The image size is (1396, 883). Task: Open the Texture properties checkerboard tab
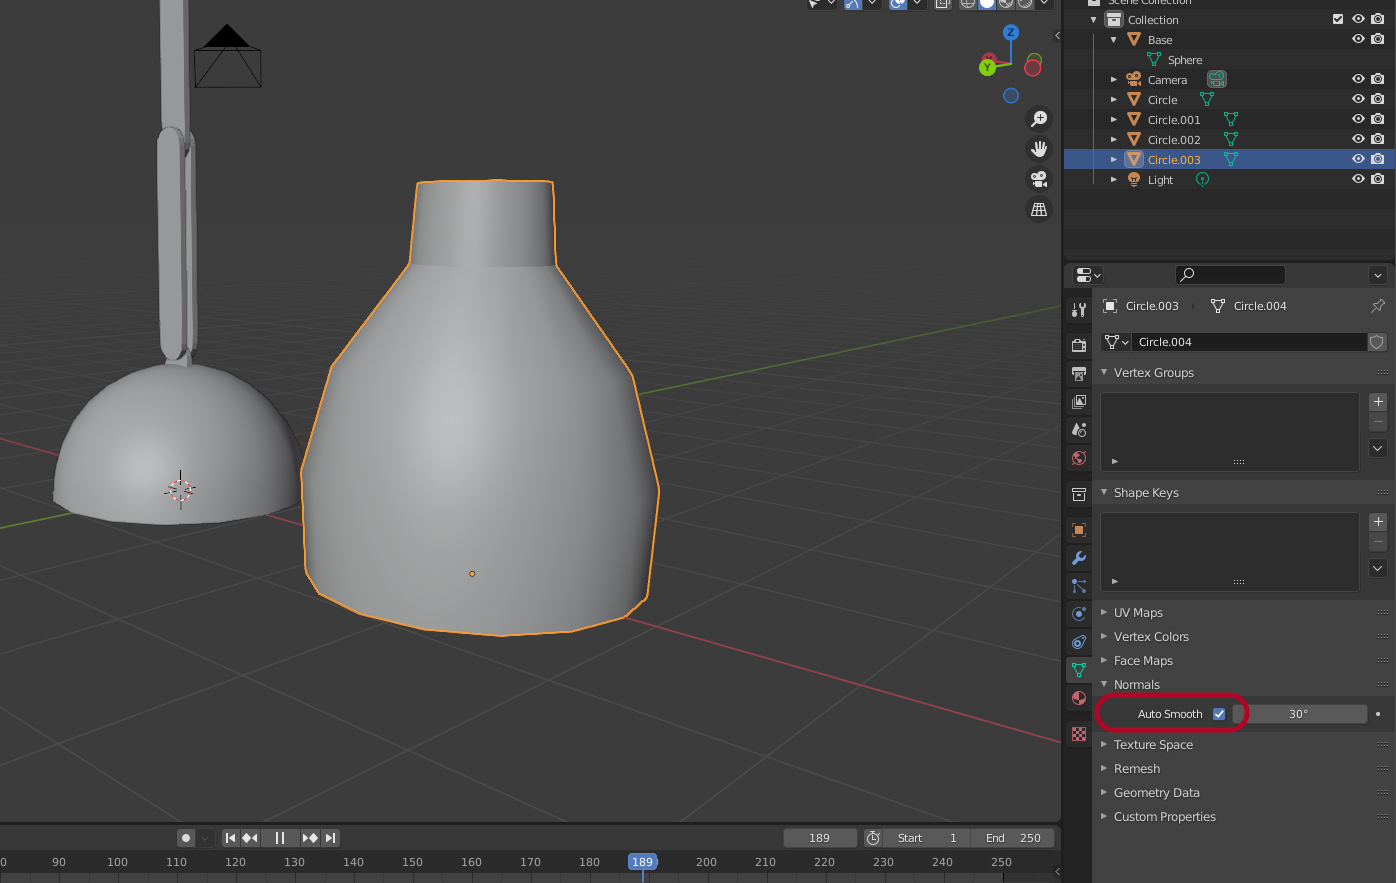click(1079, 734)
